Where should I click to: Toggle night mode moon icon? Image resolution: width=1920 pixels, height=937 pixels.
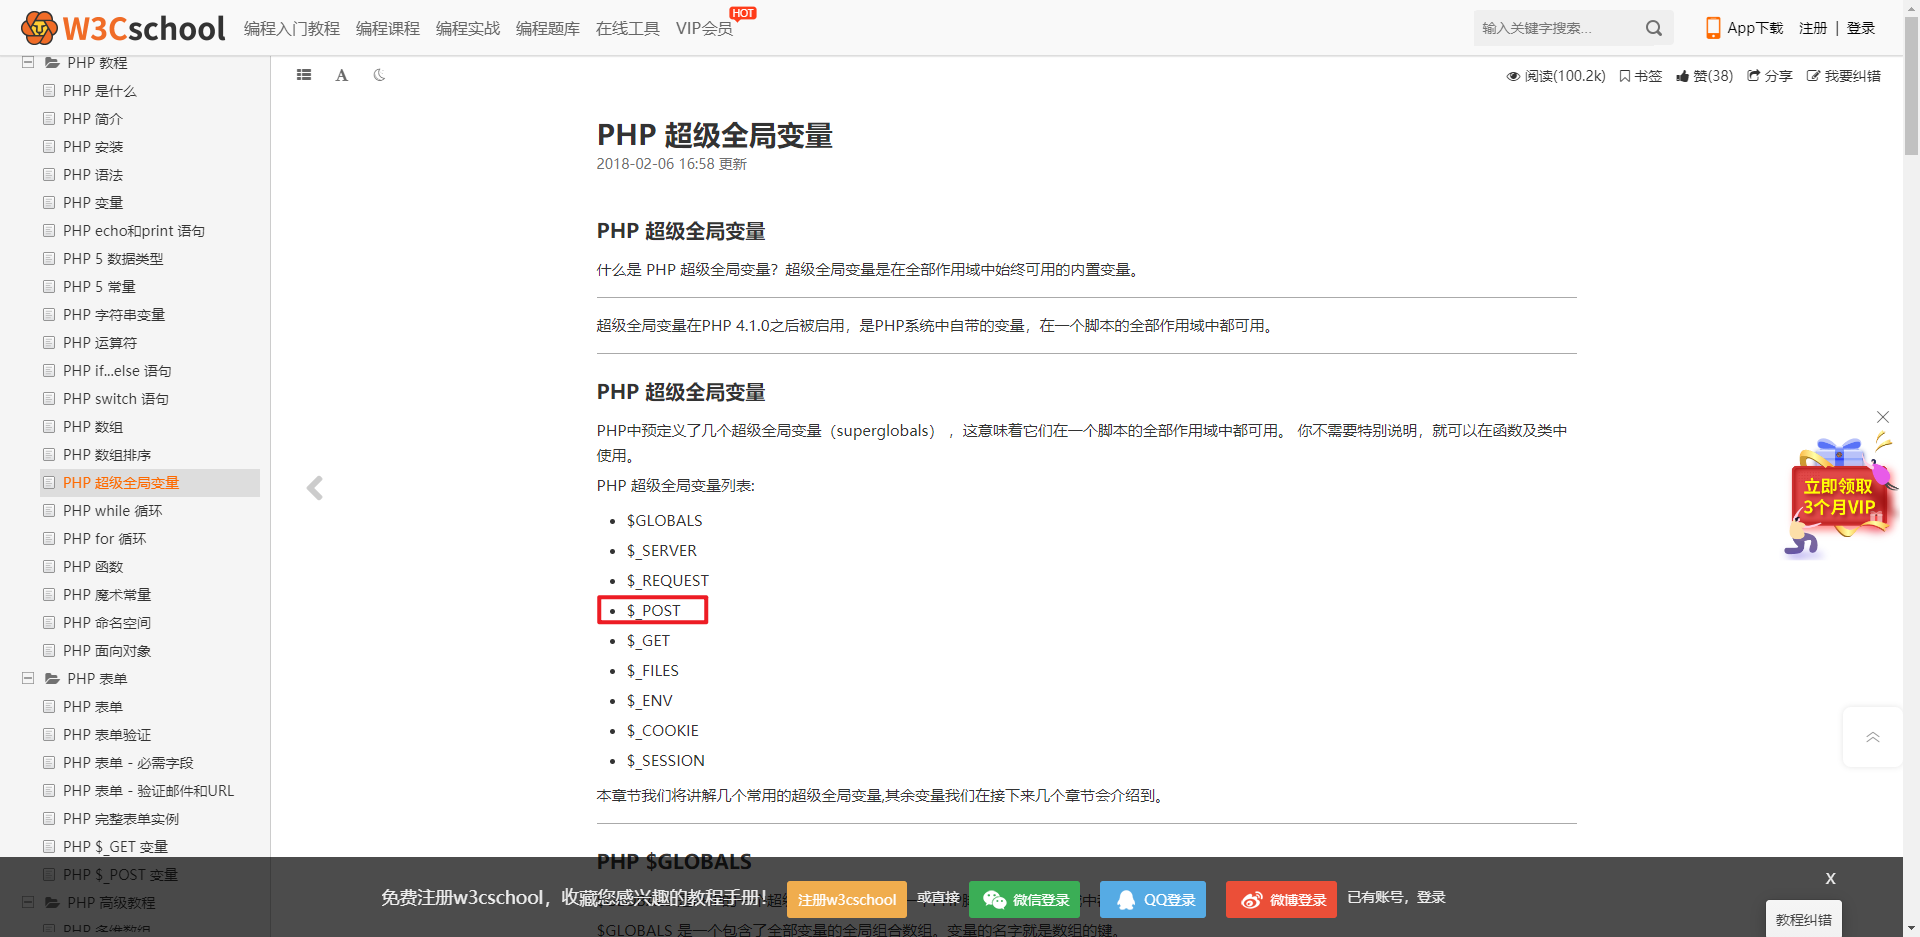pos(379,75)
